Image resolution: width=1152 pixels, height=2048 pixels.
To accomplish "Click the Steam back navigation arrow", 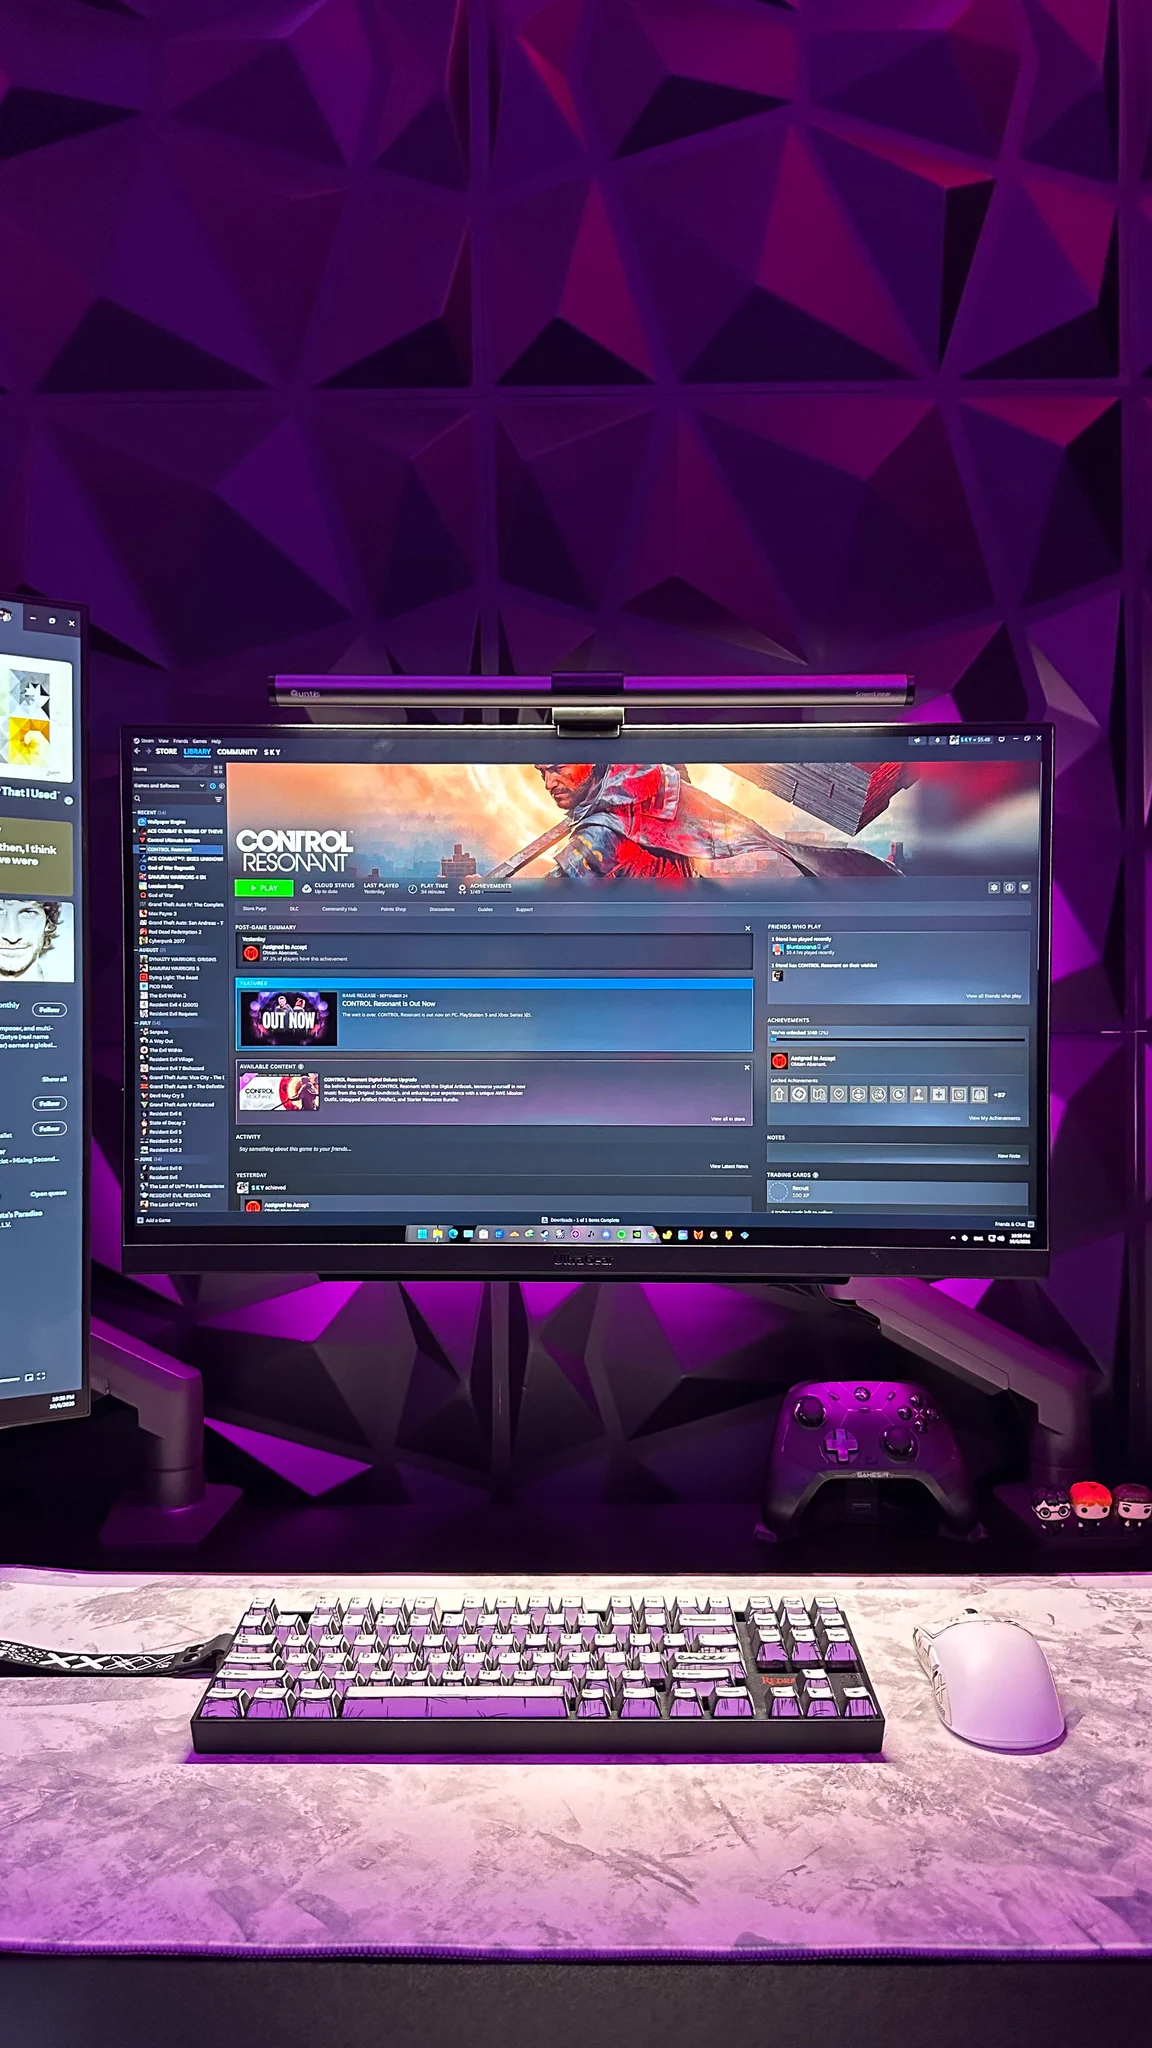I will pos(137,751).
